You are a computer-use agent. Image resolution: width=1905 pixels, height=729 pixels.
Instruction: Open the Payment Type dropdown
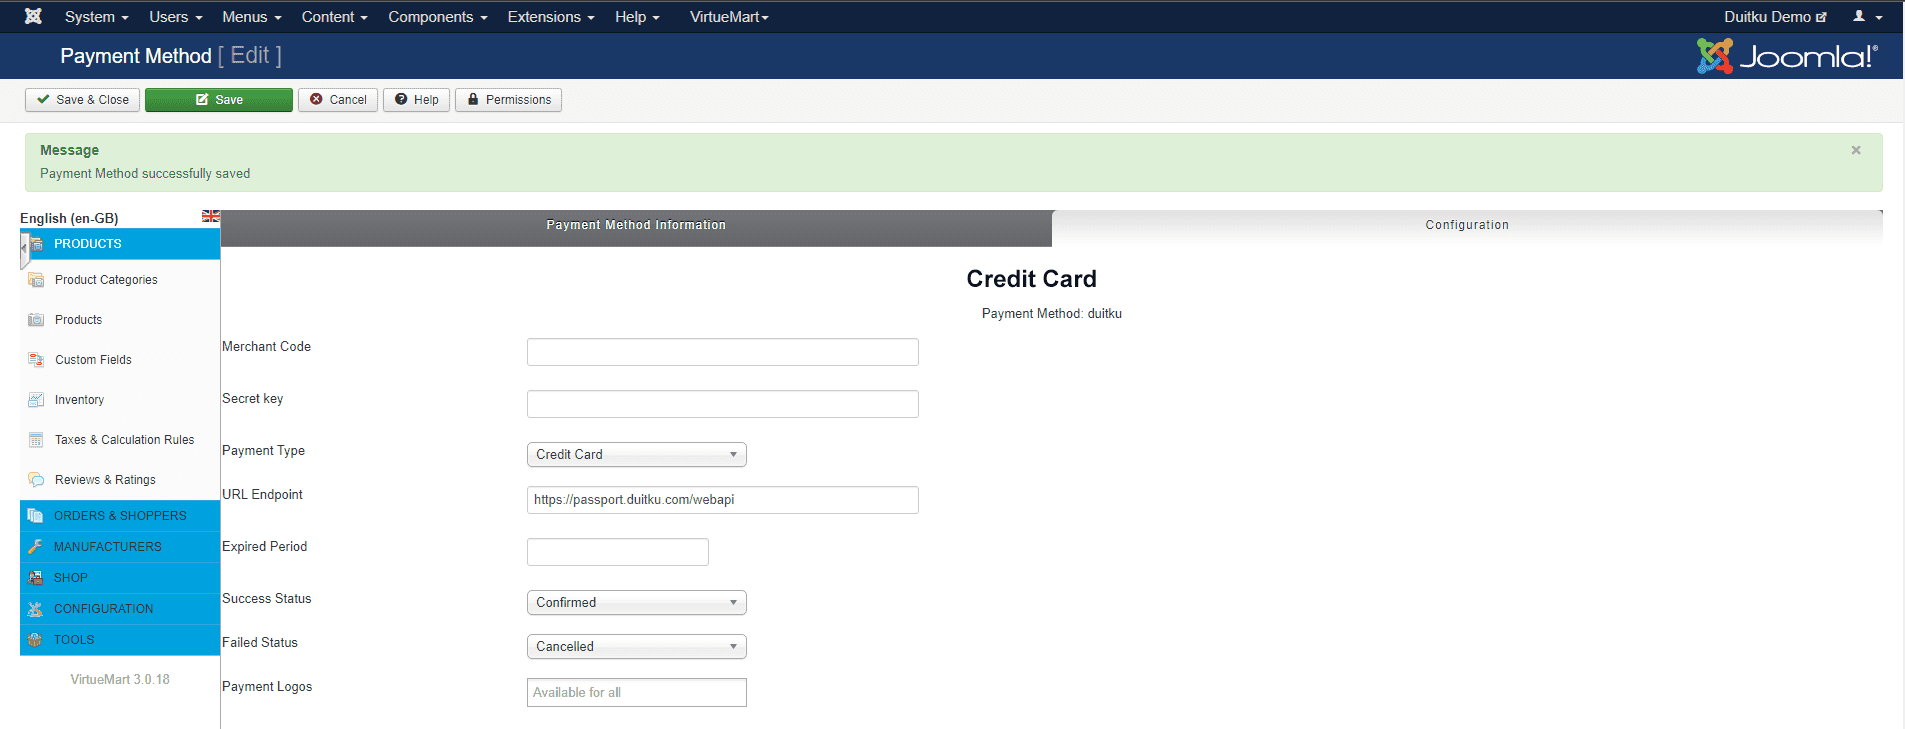coord(637,455)
